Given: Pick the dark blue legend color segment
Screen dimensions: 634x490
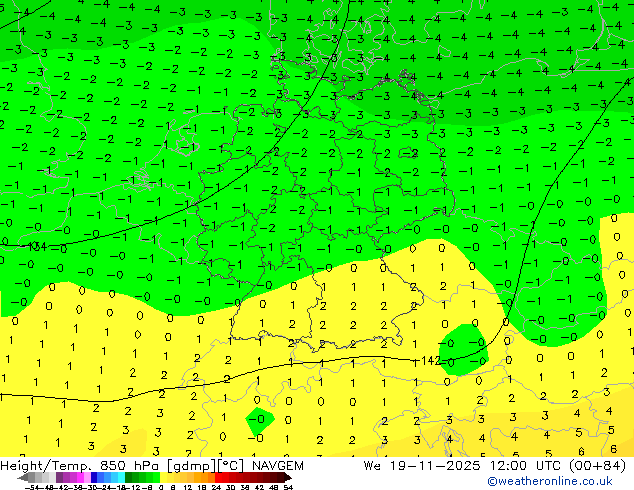Looking at the screenshot, I should [x=94, y=477].
